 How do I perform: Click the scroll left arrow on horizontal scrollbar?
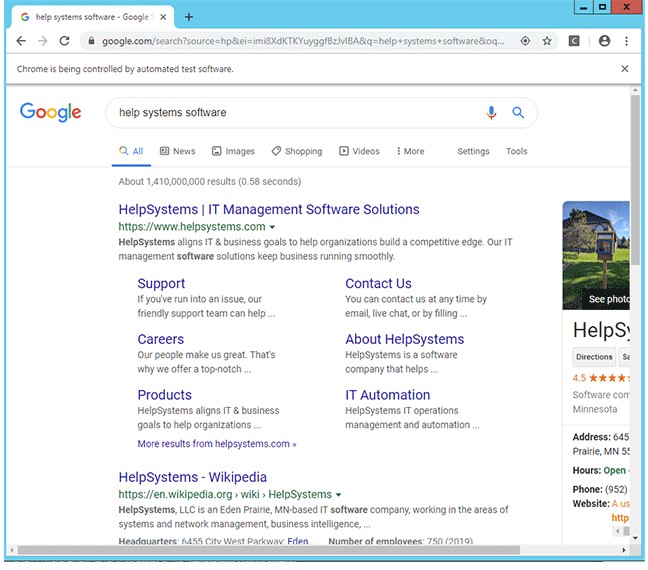click(x=12, y=550)
